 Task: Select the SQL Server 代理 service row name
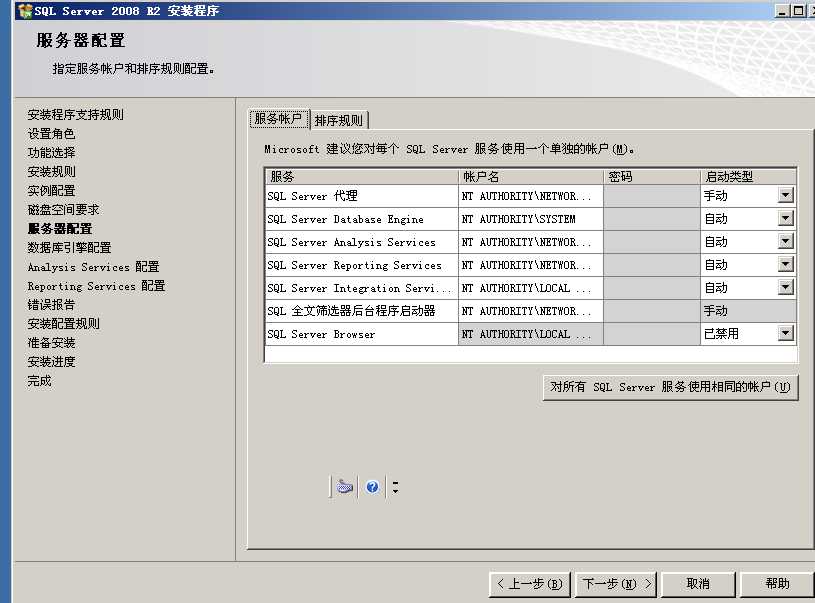[362, 196]
